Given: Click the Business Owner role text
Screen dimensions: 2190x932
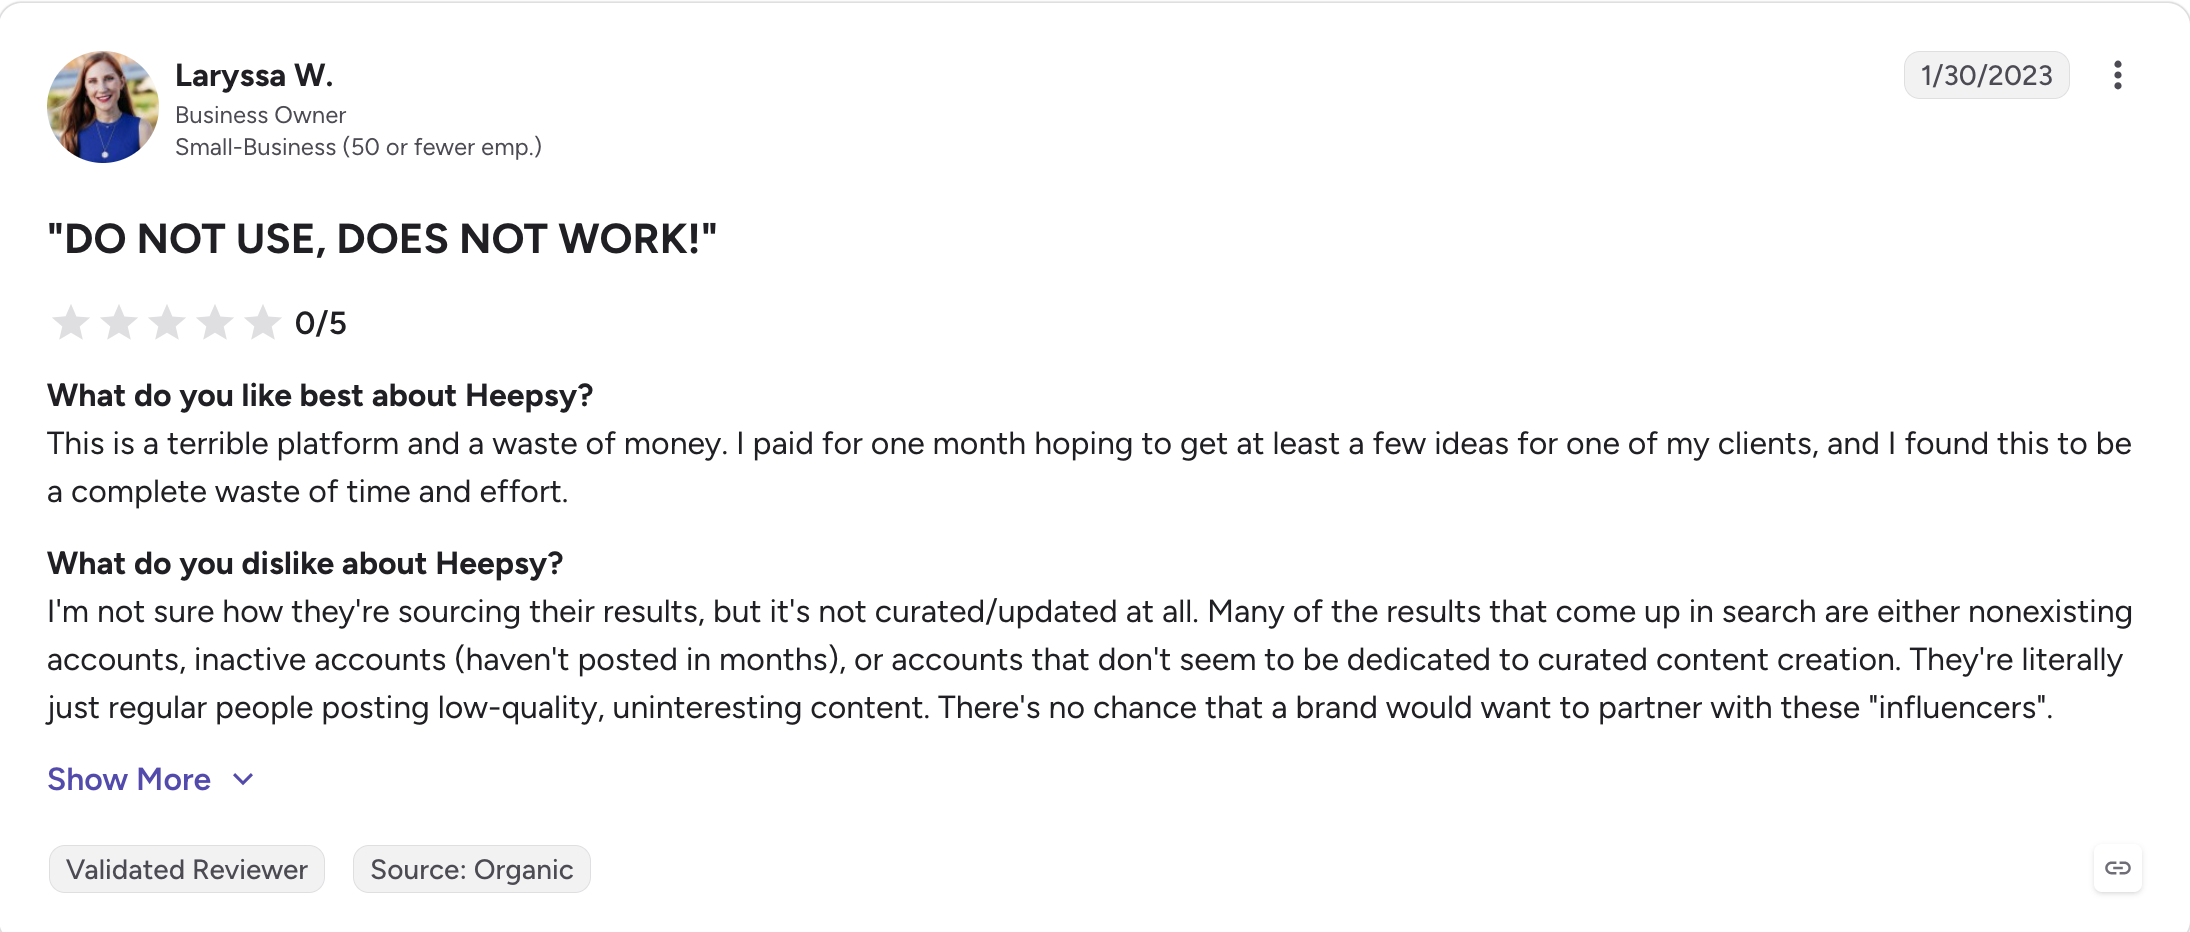Looking at the screenshot, I should coord(260,115).
